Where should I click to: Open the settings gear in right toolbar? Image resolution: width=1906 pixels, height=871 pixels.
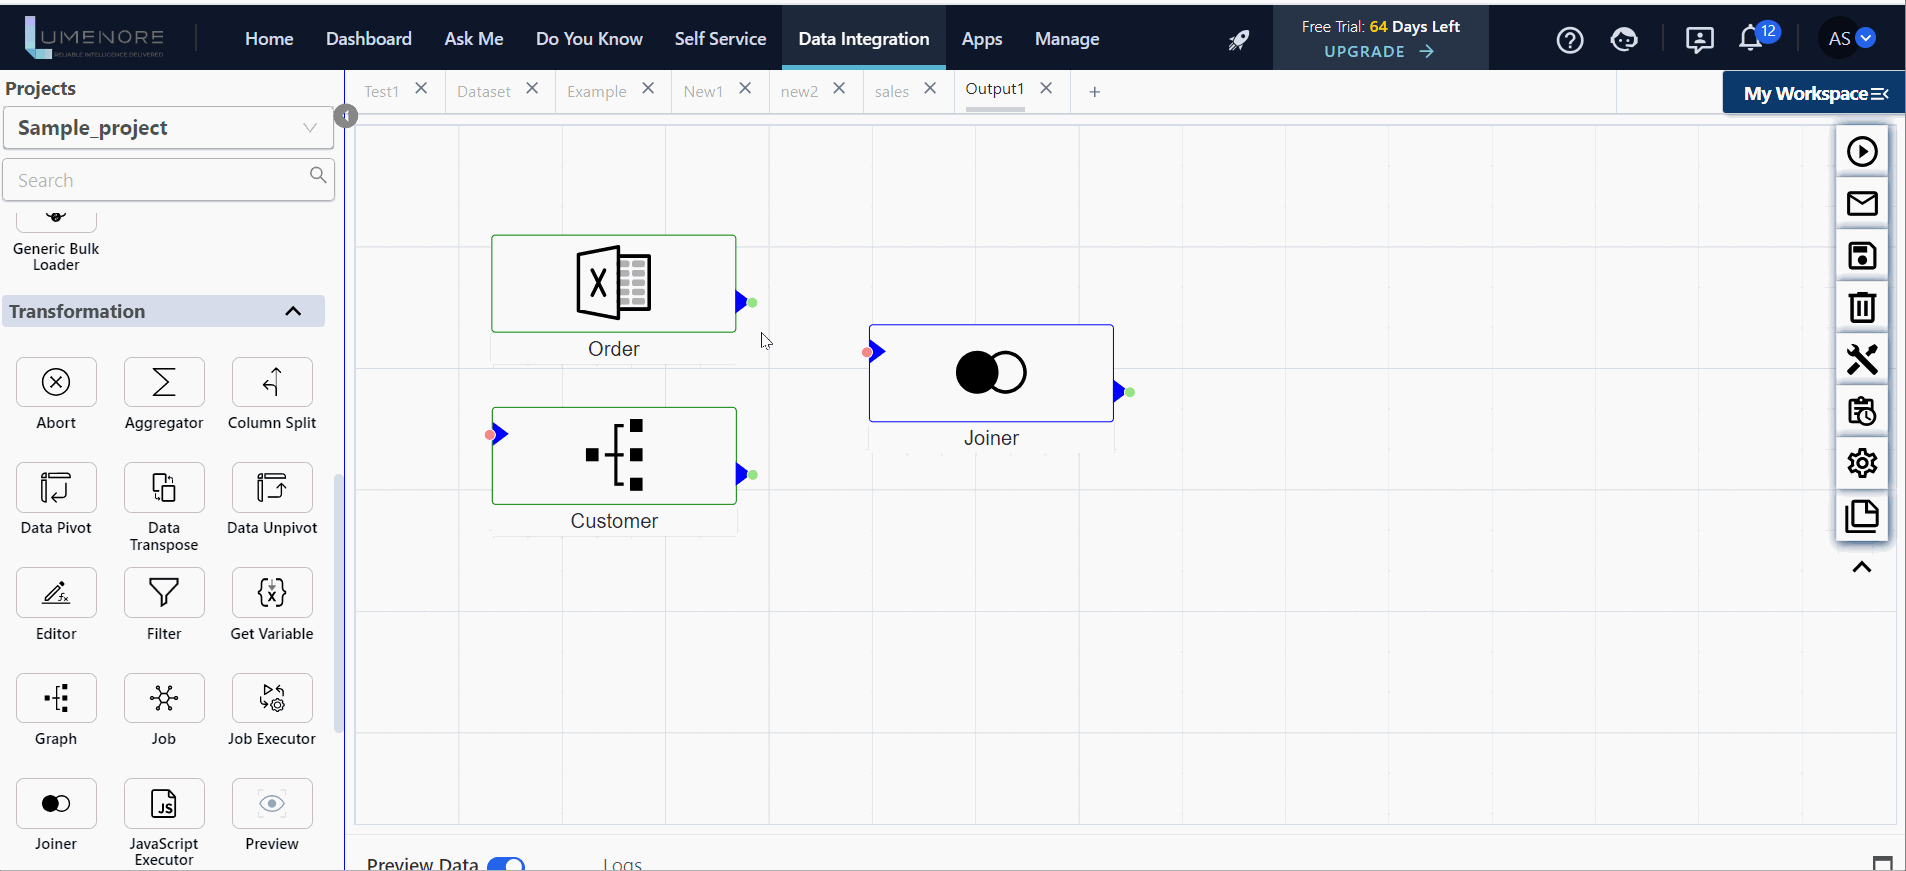coord(1861,463)
